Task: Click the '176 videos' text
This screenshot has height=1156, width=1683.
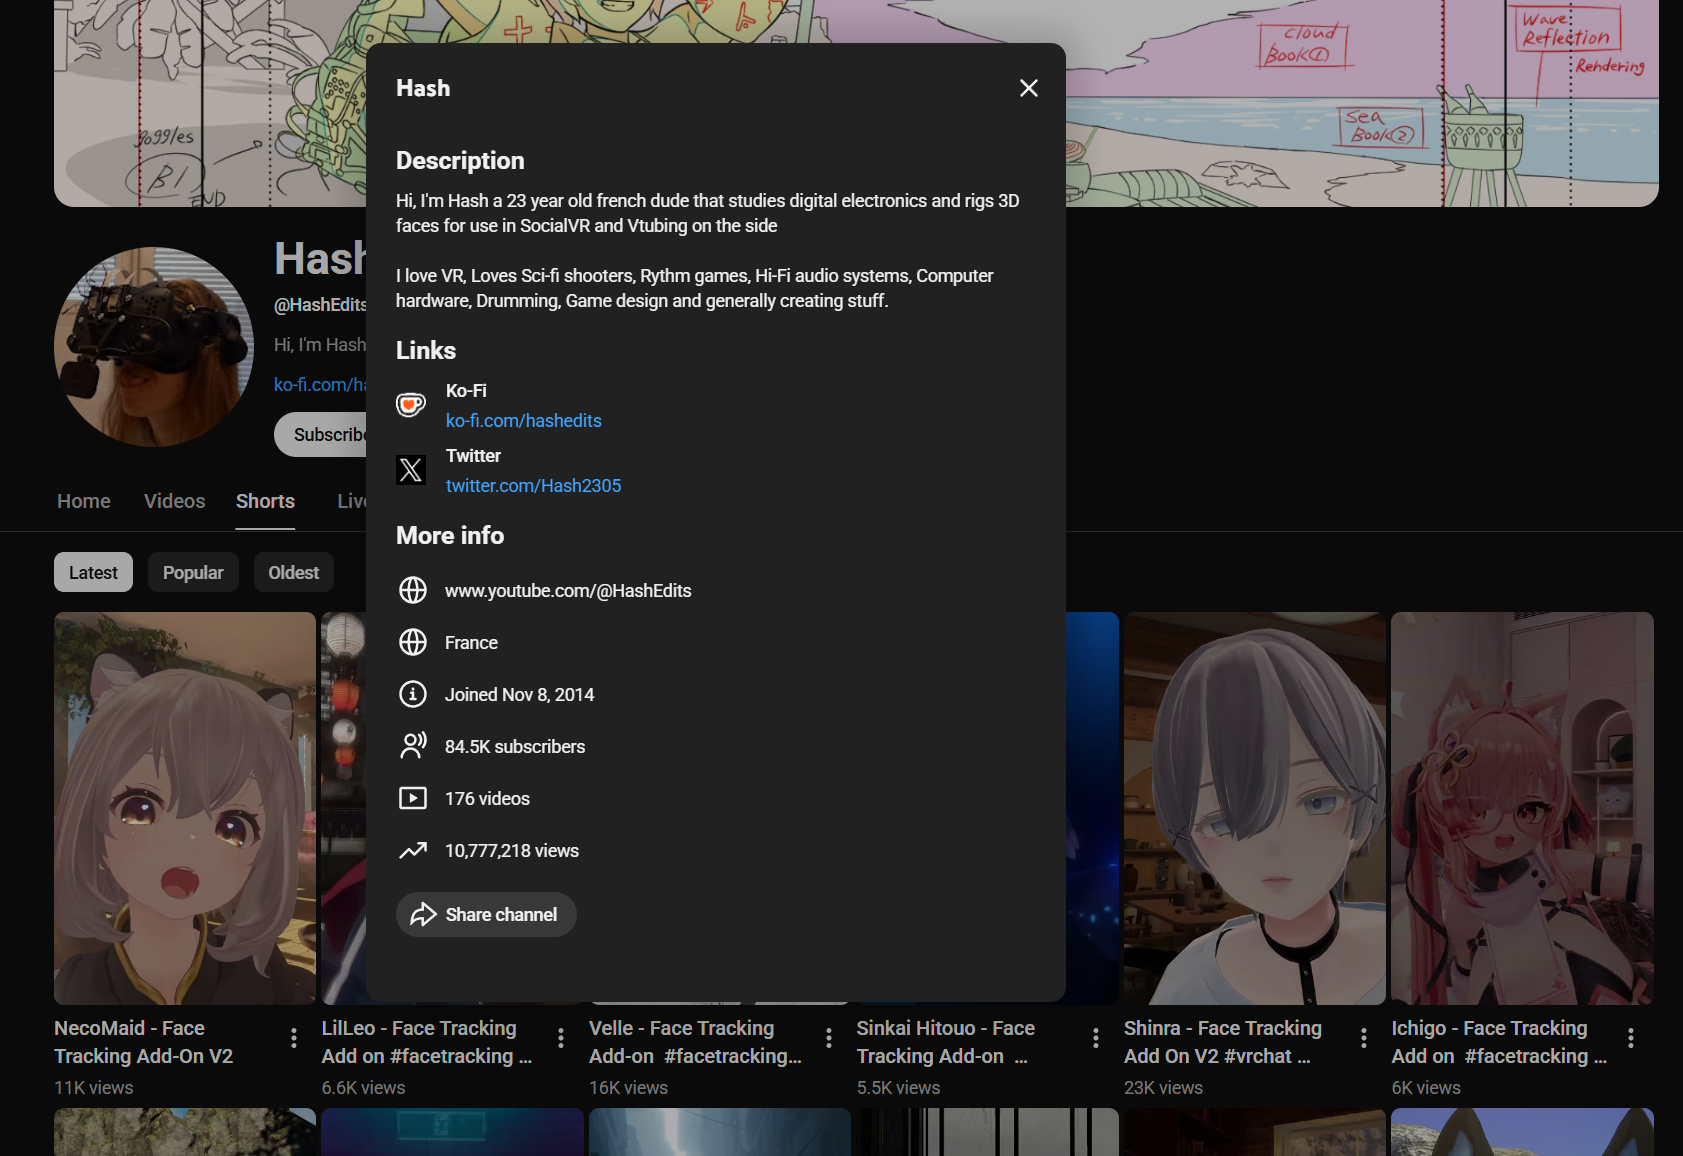Action: (x=487, y=799)
